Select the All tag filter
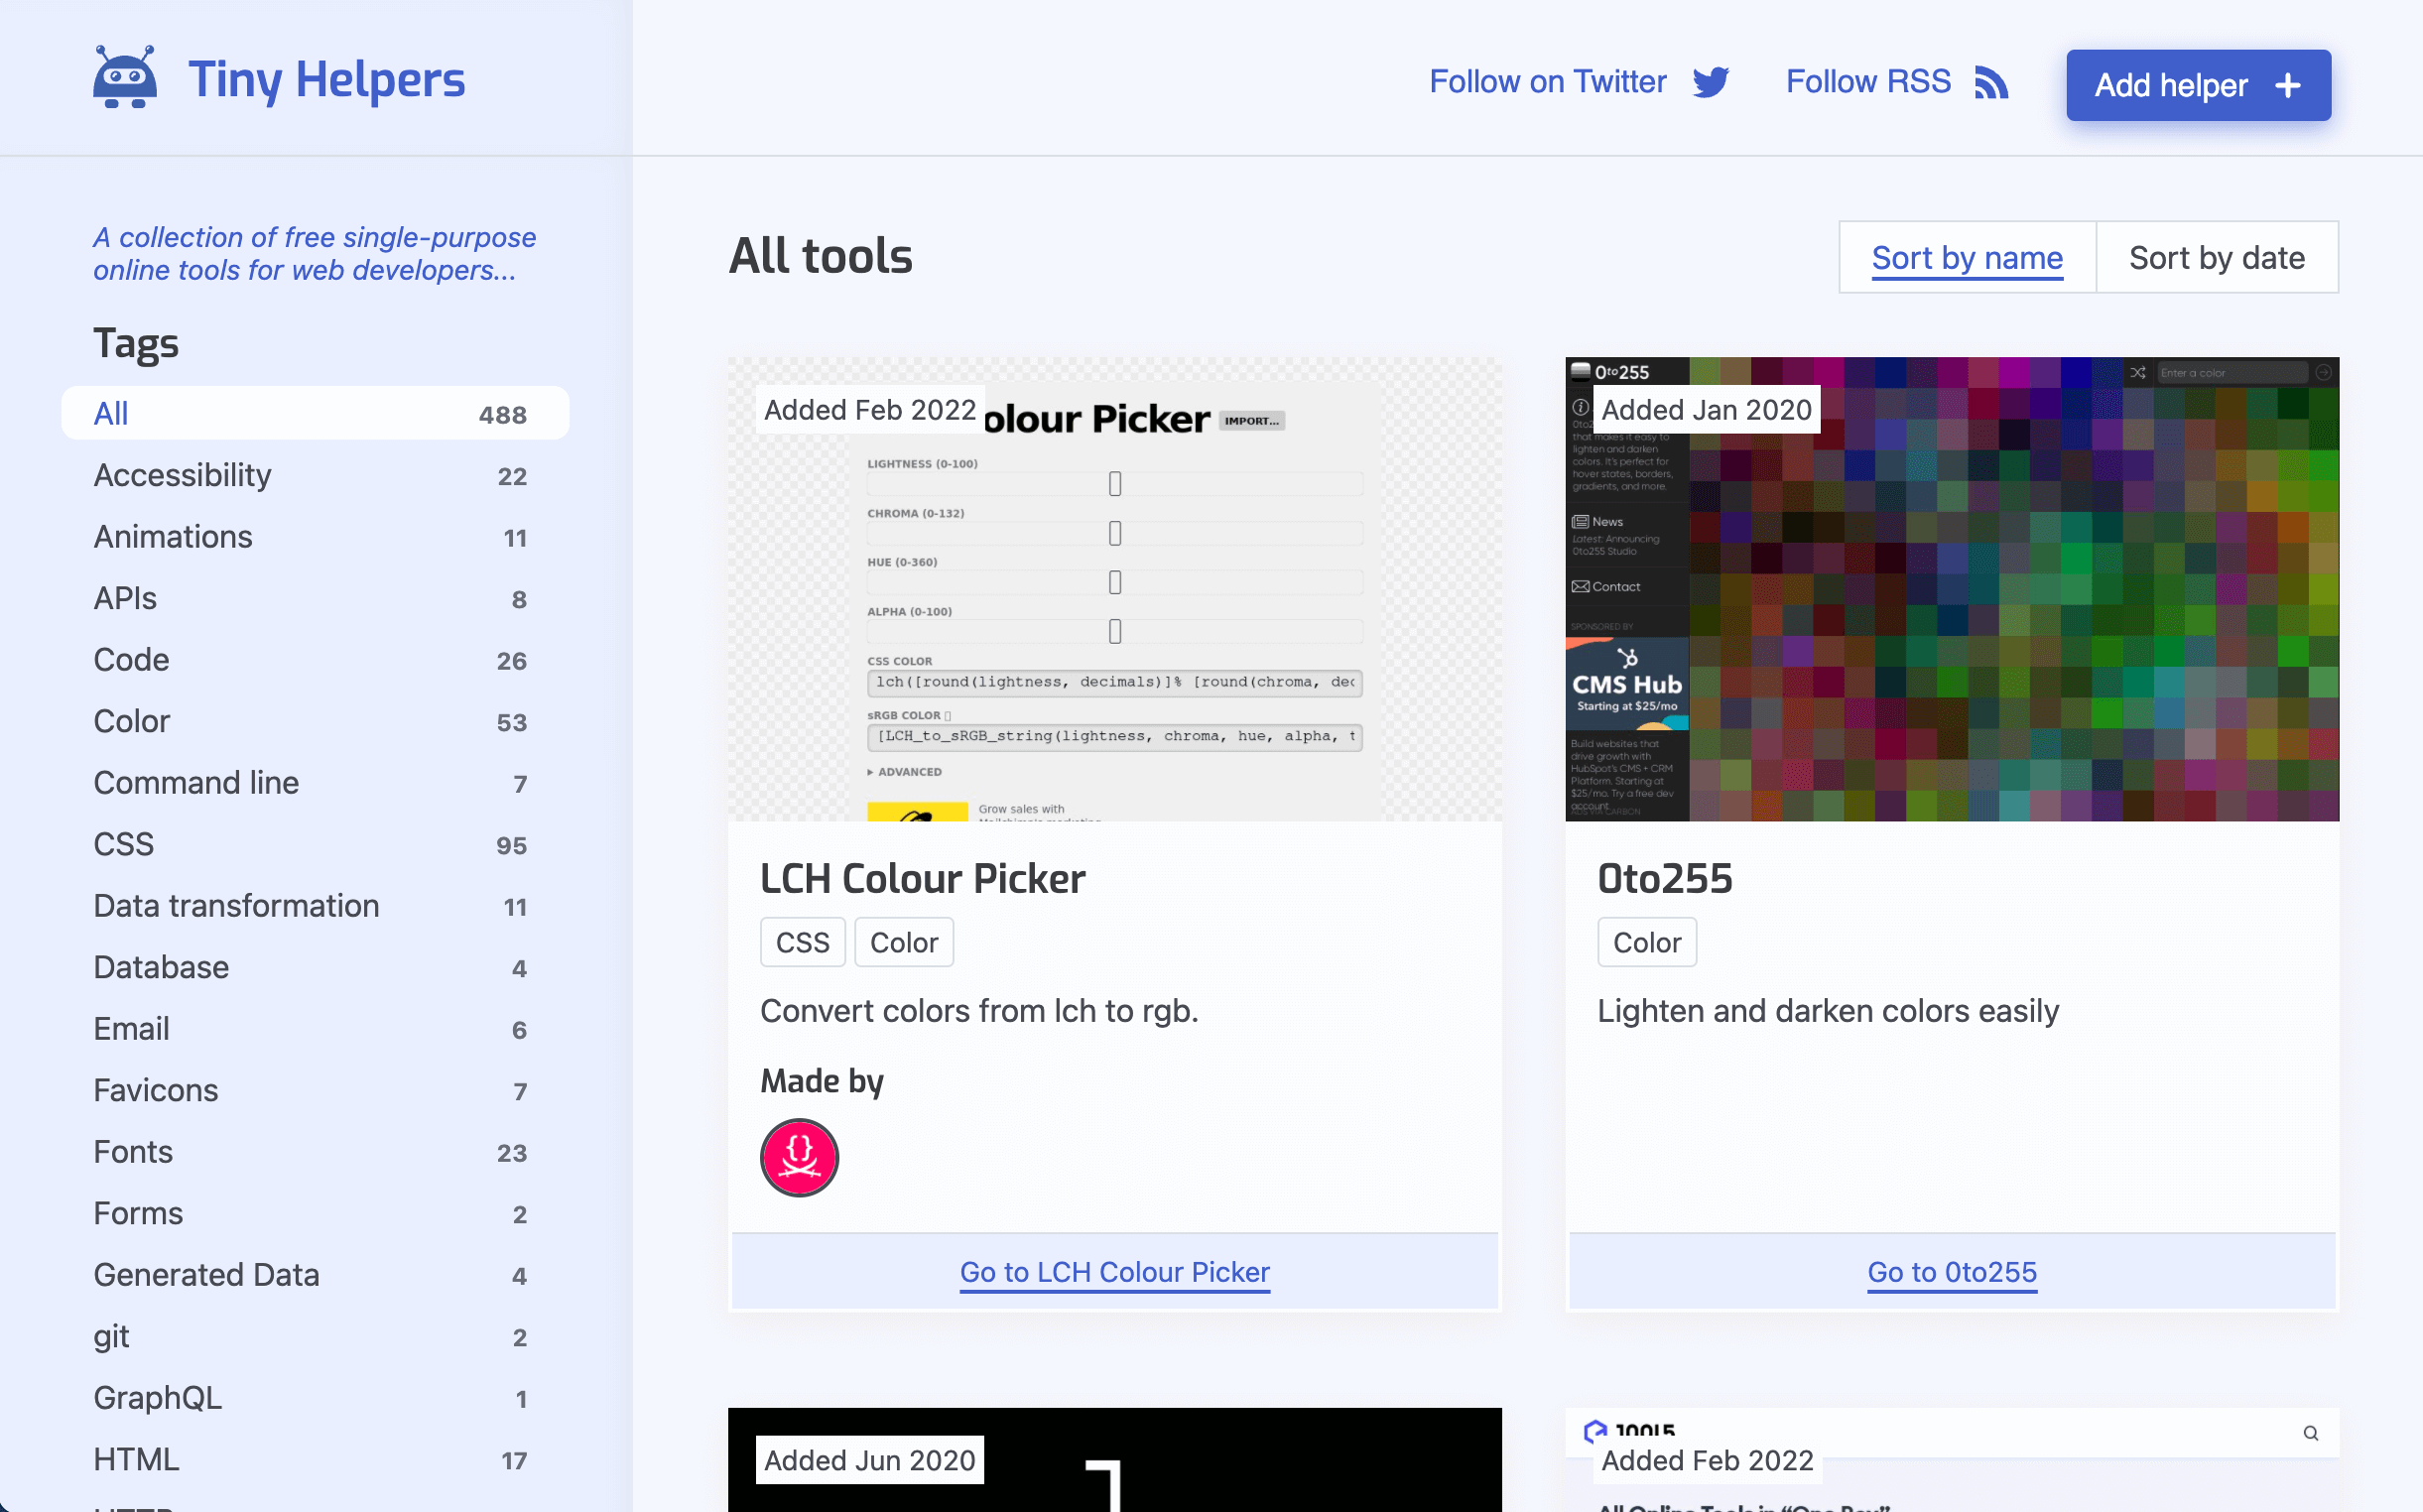This screenshot has width=2423, height=1512. pyautogui.click(x=314, y=413)
